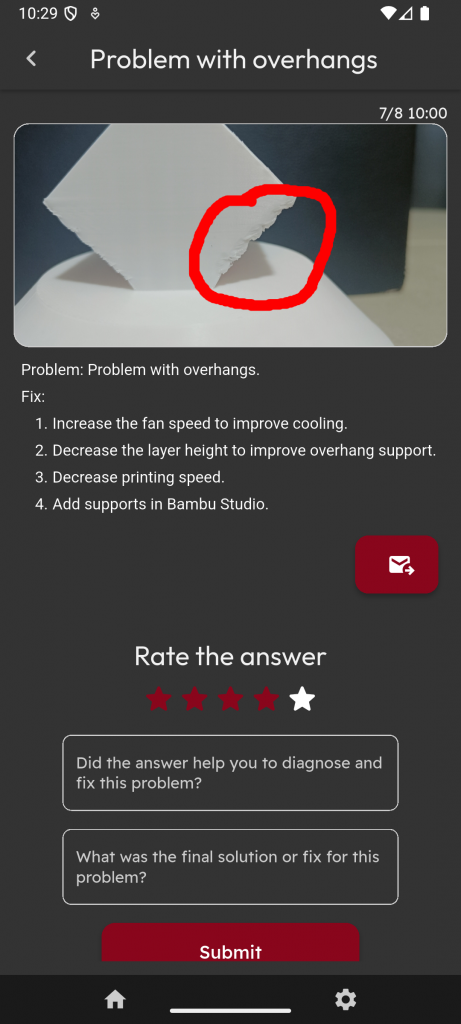This screenshot has height=1024, width=461.
Task: Select the third rating star
Action: pyautogui.click(x=230, y=699)
